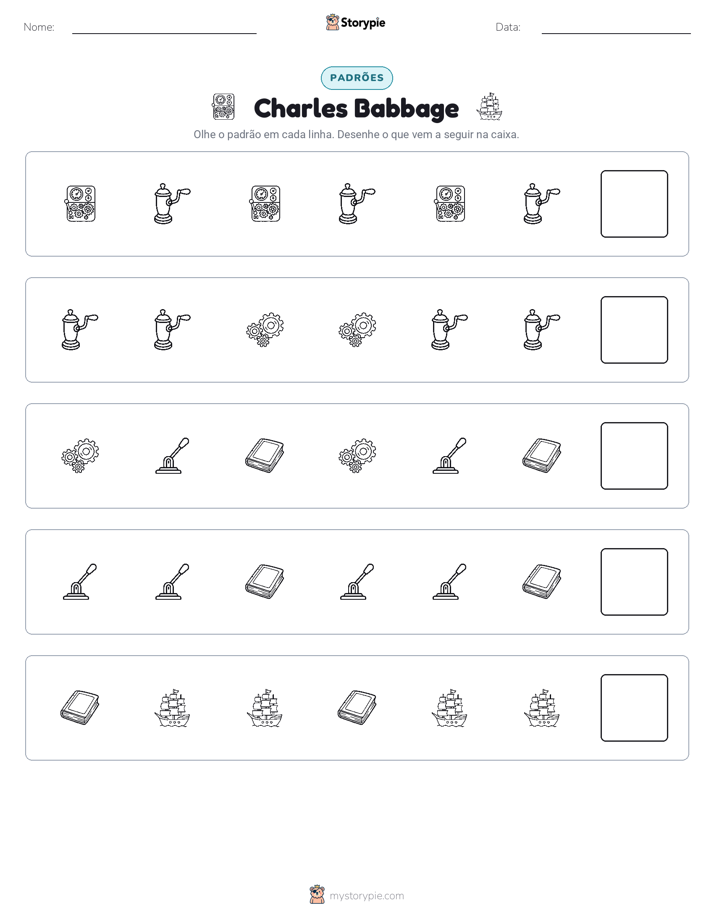Click the first ship icon in row five
The height and width of the screenshot is (924, 714).
pyautogui.click(x=172, y=707)
